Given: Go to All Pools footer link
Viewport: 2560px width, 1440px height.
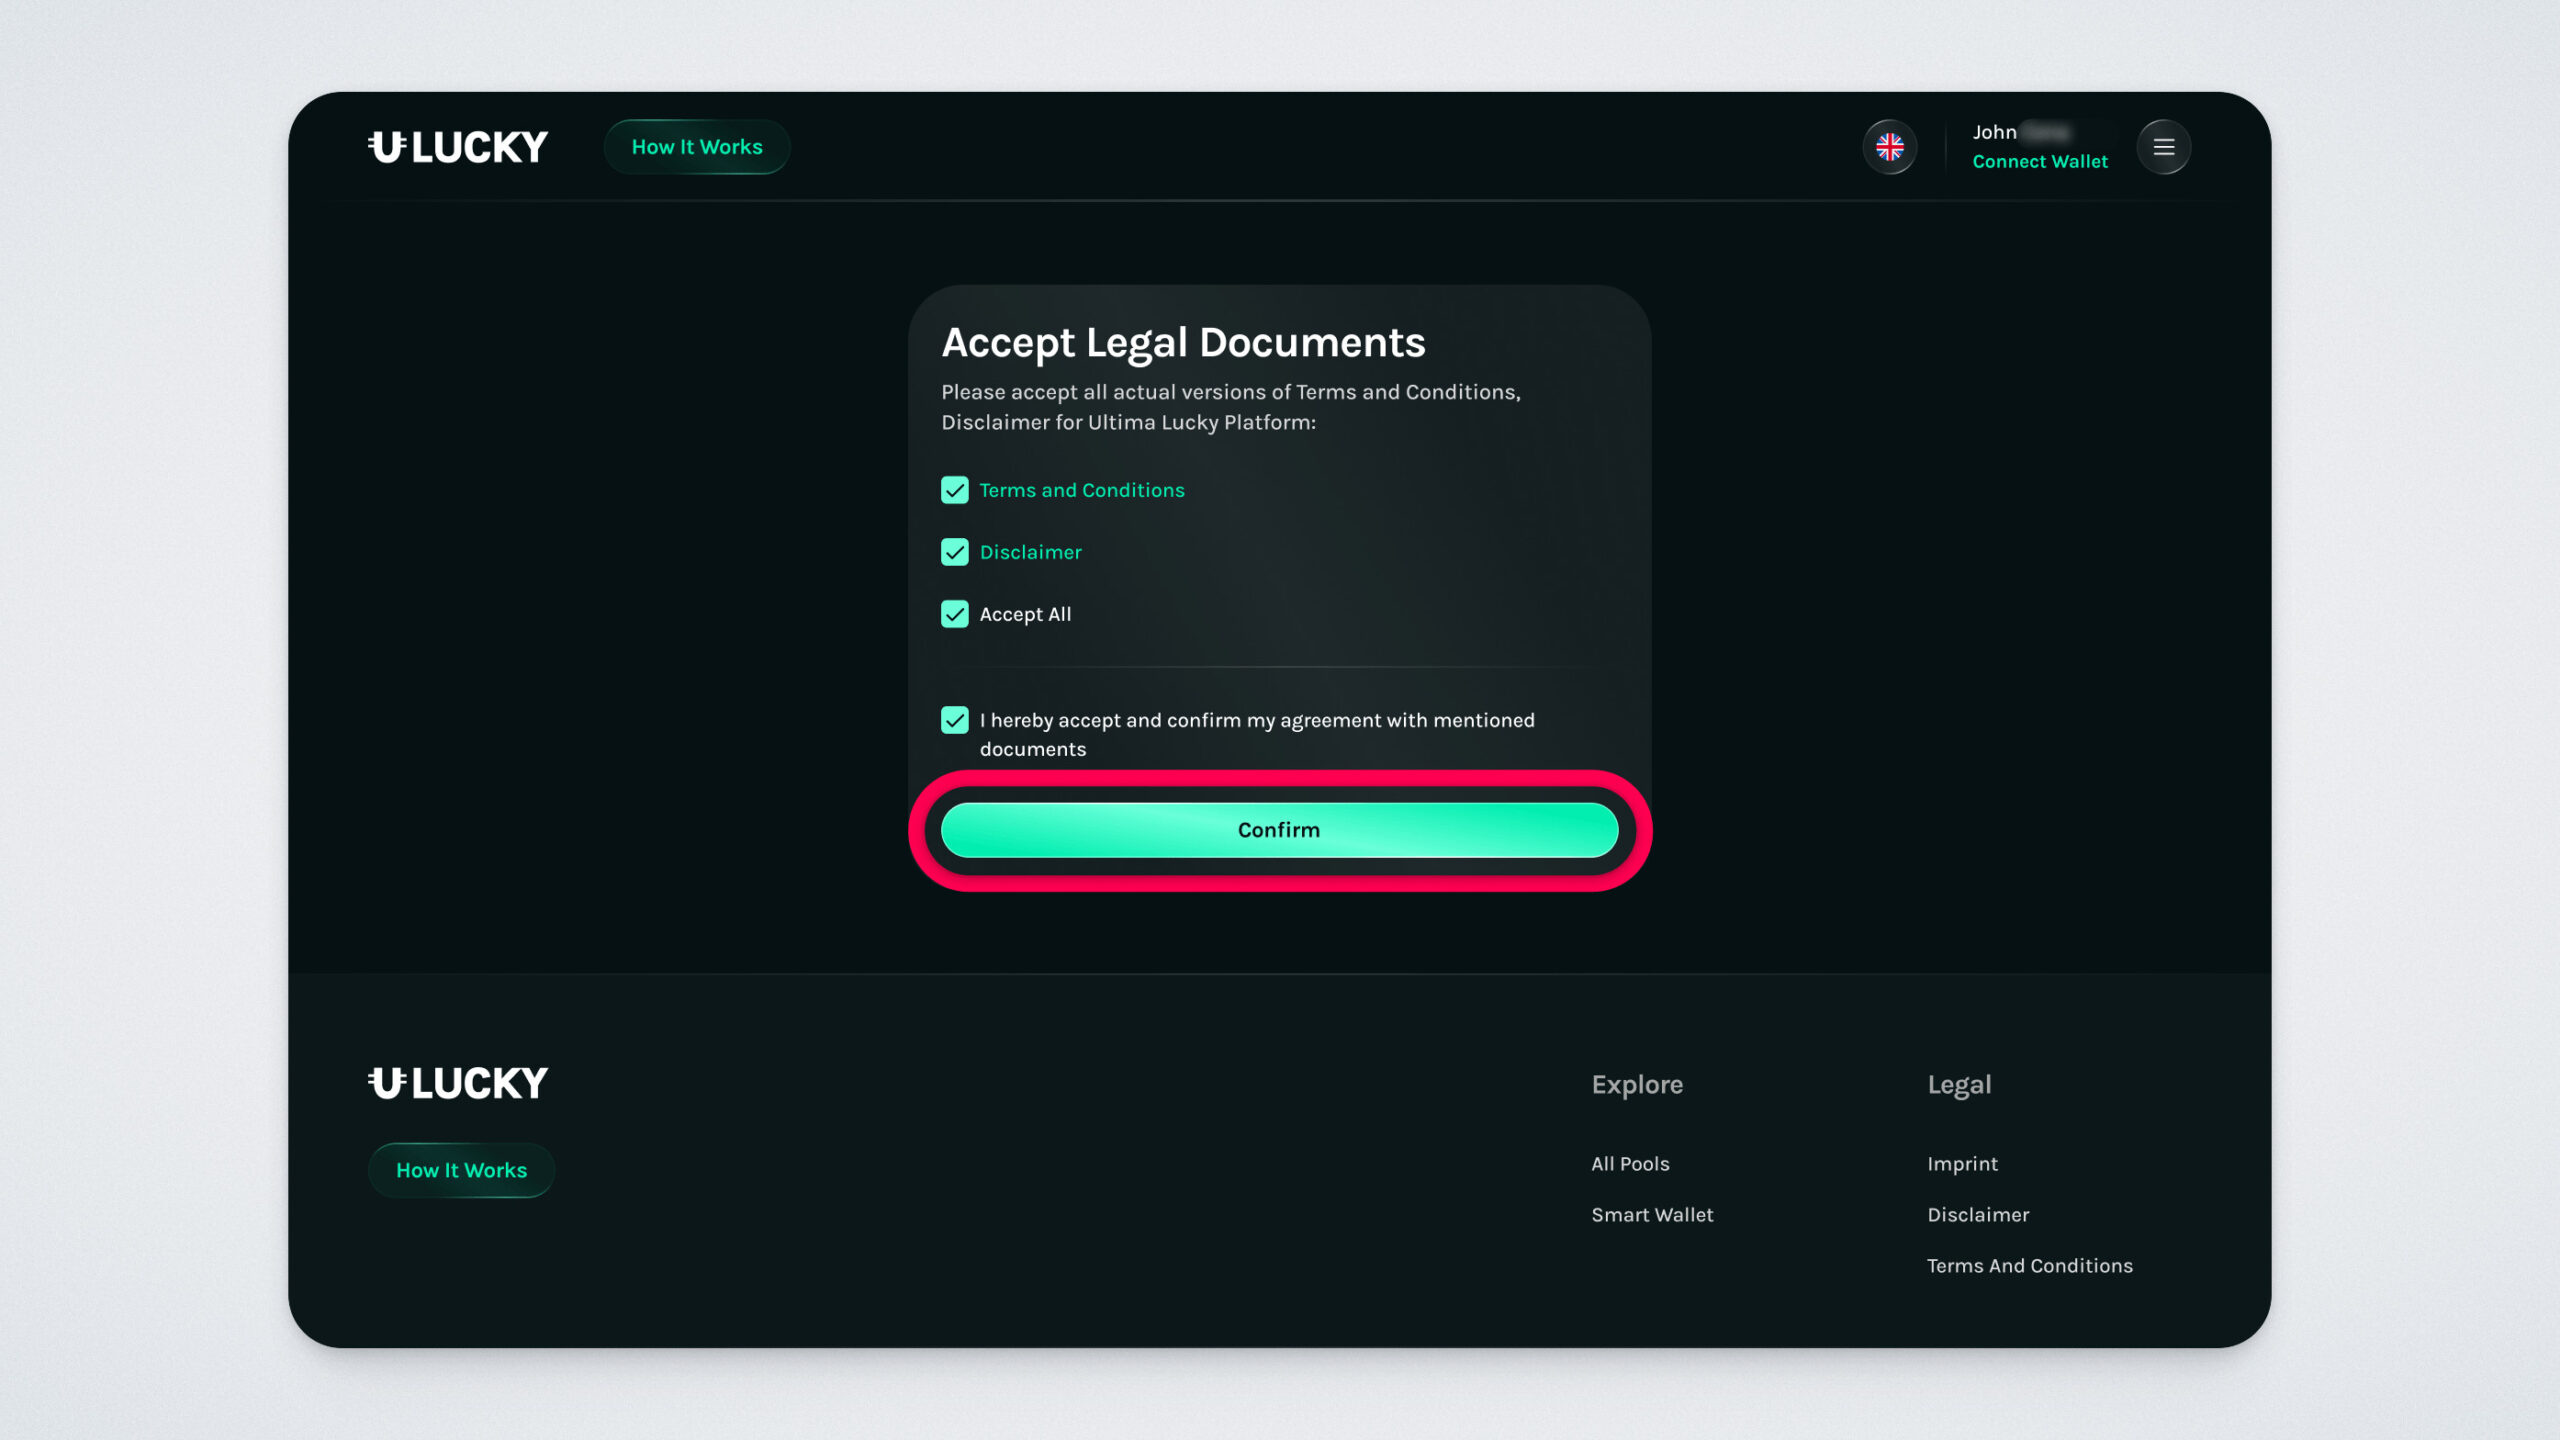Looking at the screenshot, I should tap(1630, 1164).
